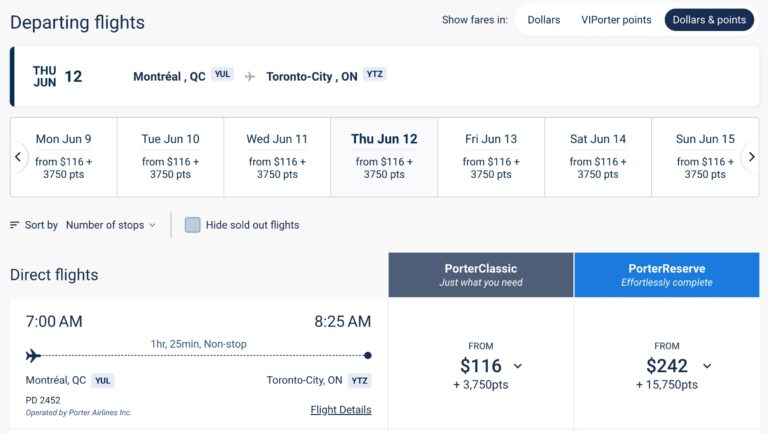This screenshot has width=768, height=434.
Task: Click the next dates right arrow
Action: pyautogui.click(x=751, y=157)
